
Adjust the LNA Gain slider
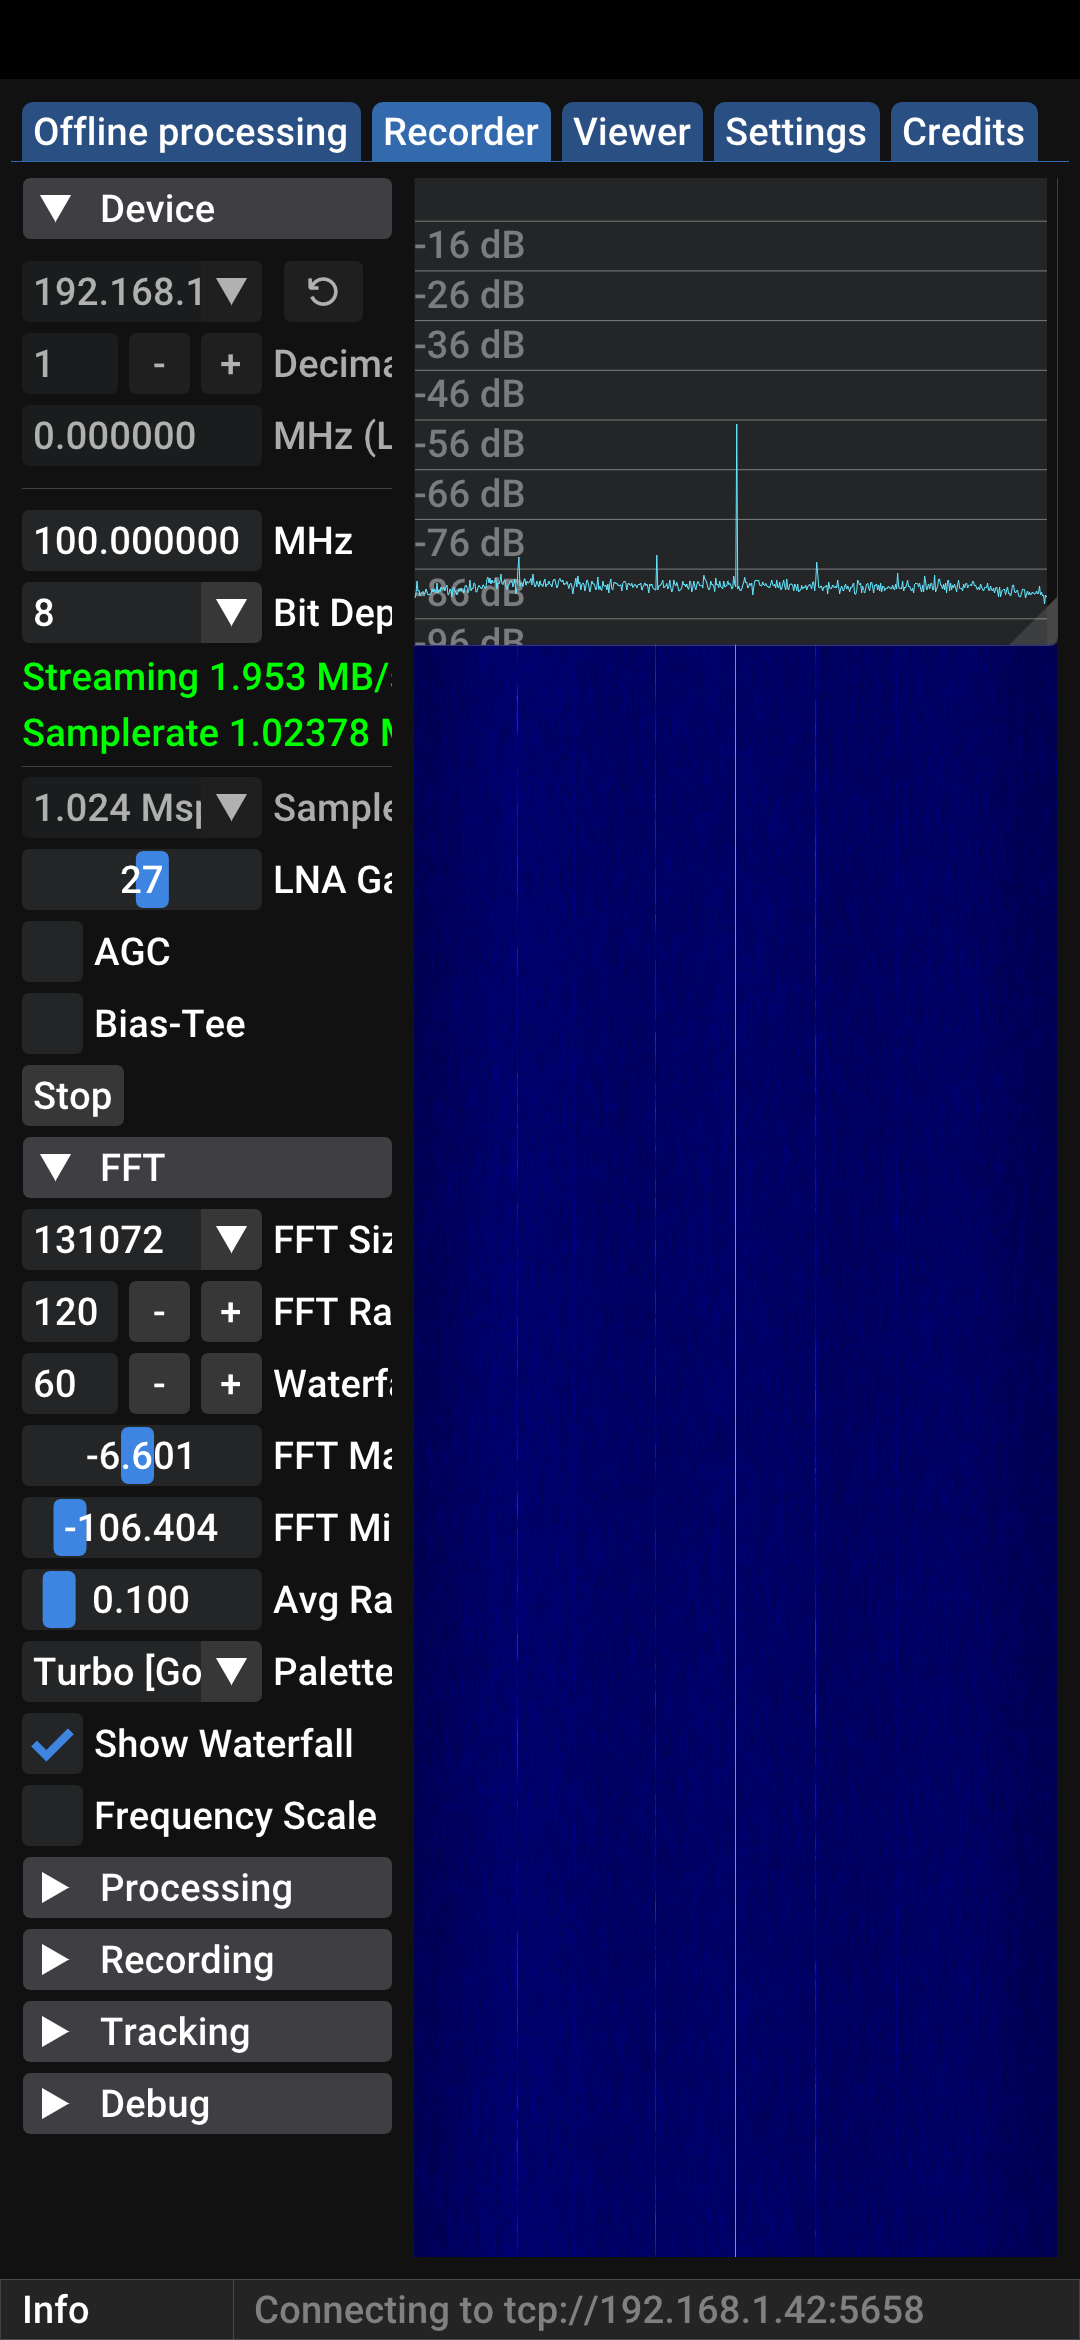click(x=142, y=880)
